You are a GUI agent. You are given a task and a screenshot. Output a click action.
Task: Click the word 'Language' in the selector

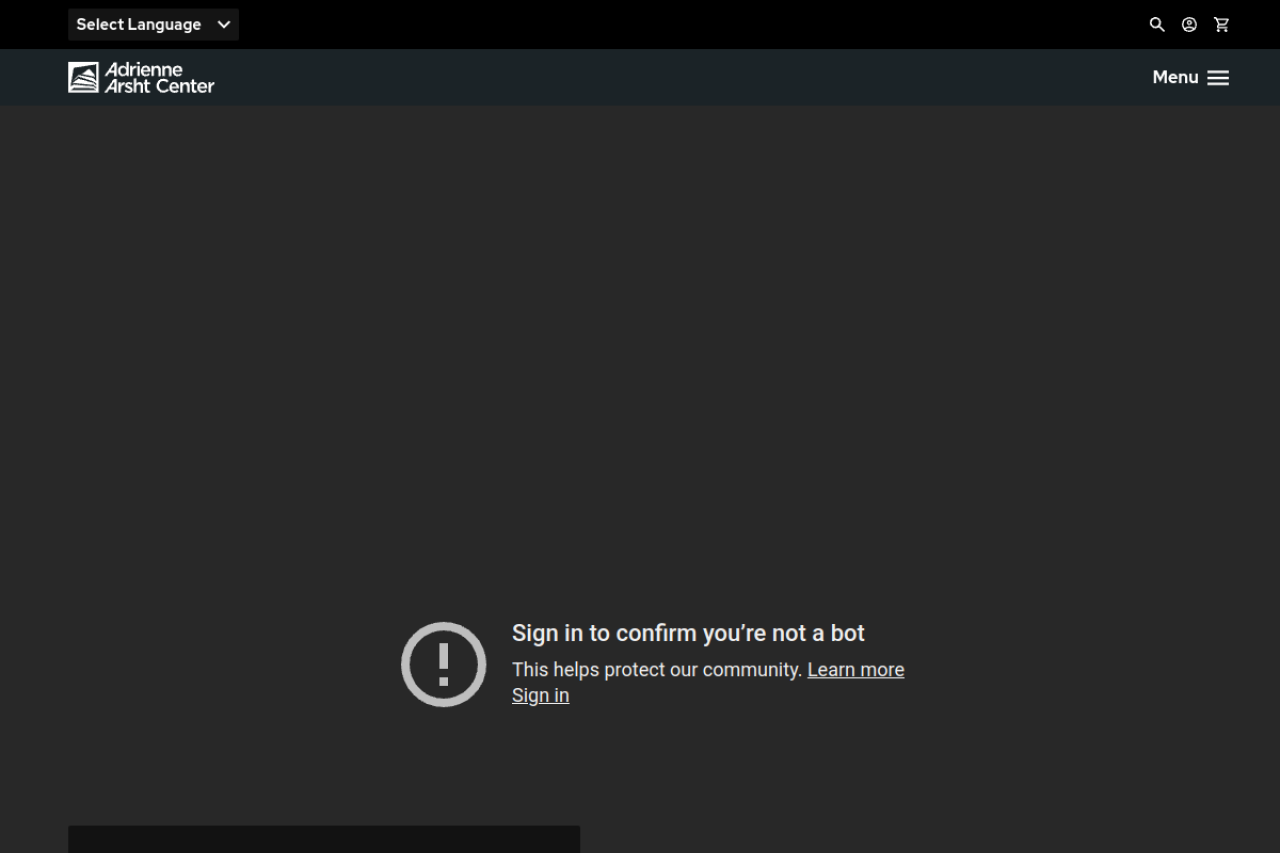click(x=164, y=25)
